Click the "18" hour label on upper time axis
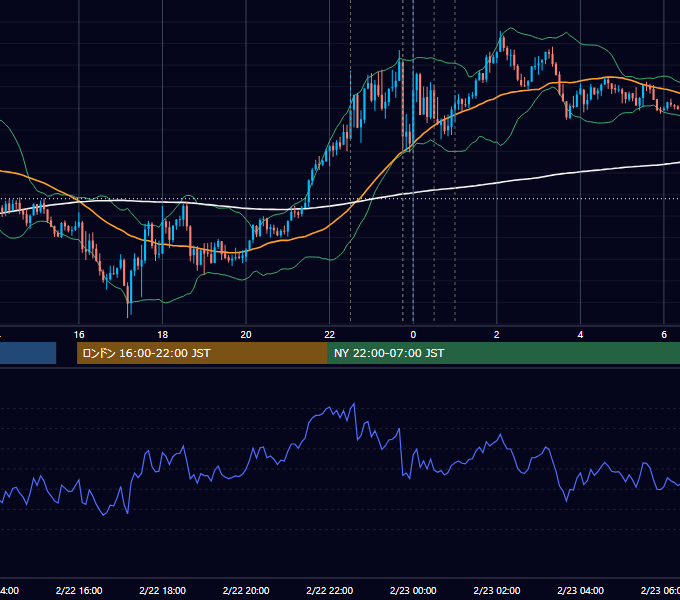680x600 pixels. (x=162, y=335)
